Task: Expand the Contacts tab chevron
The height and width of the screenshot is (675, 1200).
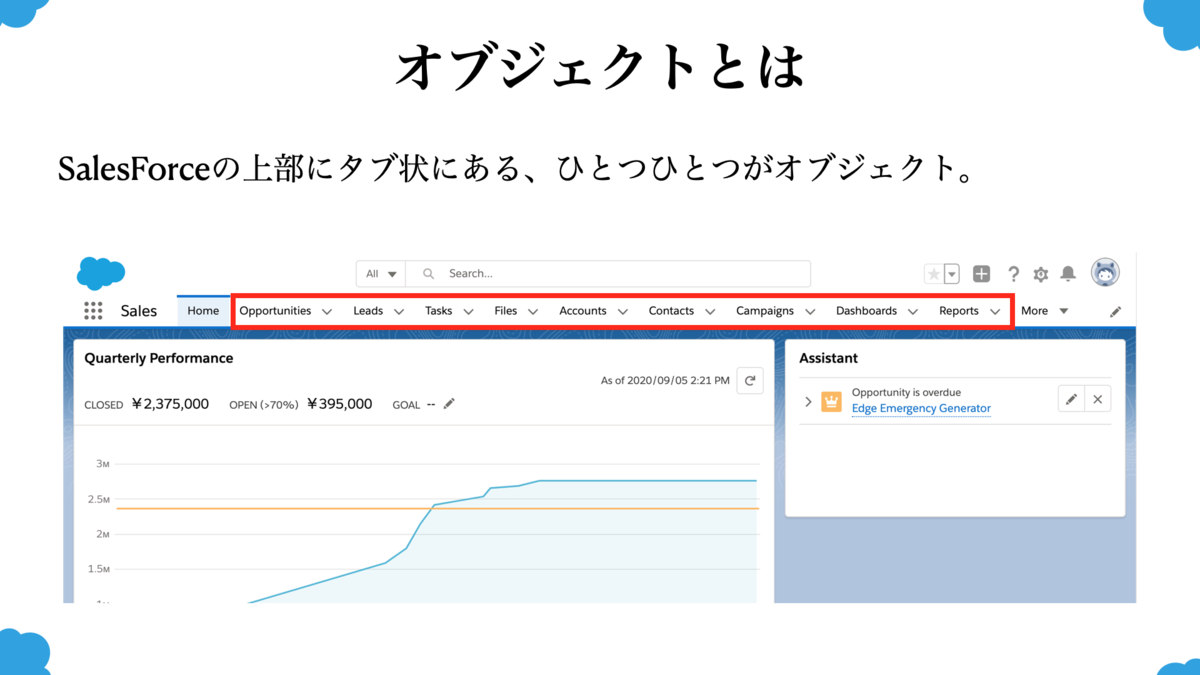Action: [x=710, y=311]
